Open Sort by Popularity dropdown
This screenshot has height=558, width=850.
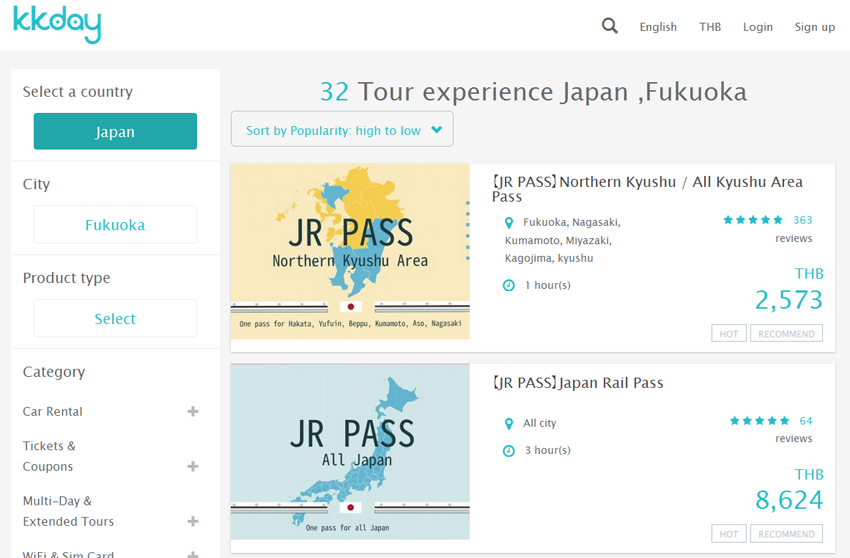coord(342,130)
